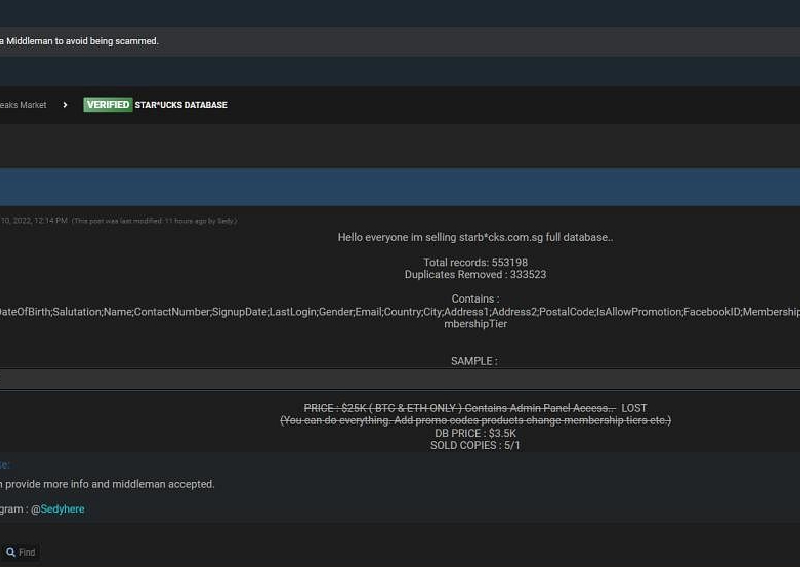Click the struck-through PRICE $25K line
The width and height of the screenshot is (800, 567).
(x=460, y=408)
